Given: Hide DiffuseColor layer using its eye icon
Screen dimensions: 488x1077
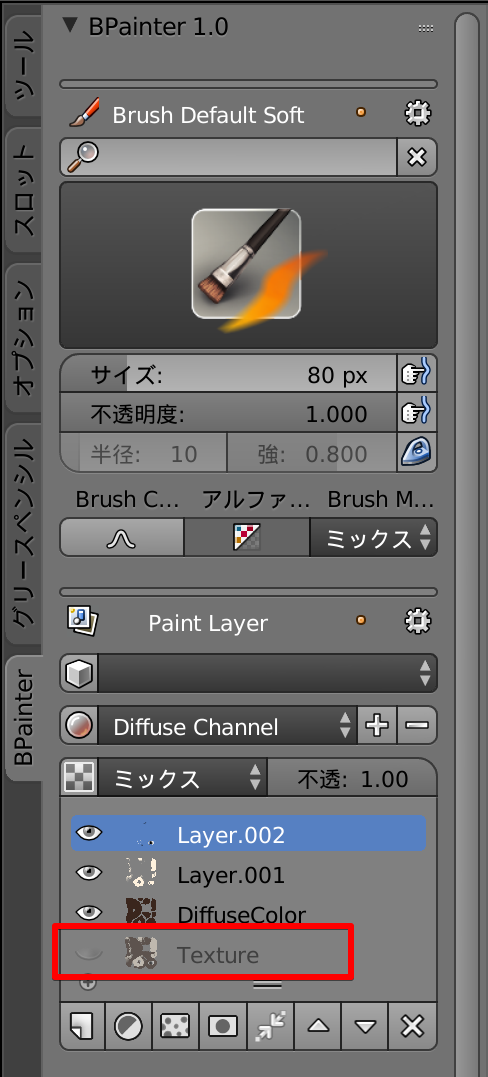Looking at the screenshot, I should (88, 914).
